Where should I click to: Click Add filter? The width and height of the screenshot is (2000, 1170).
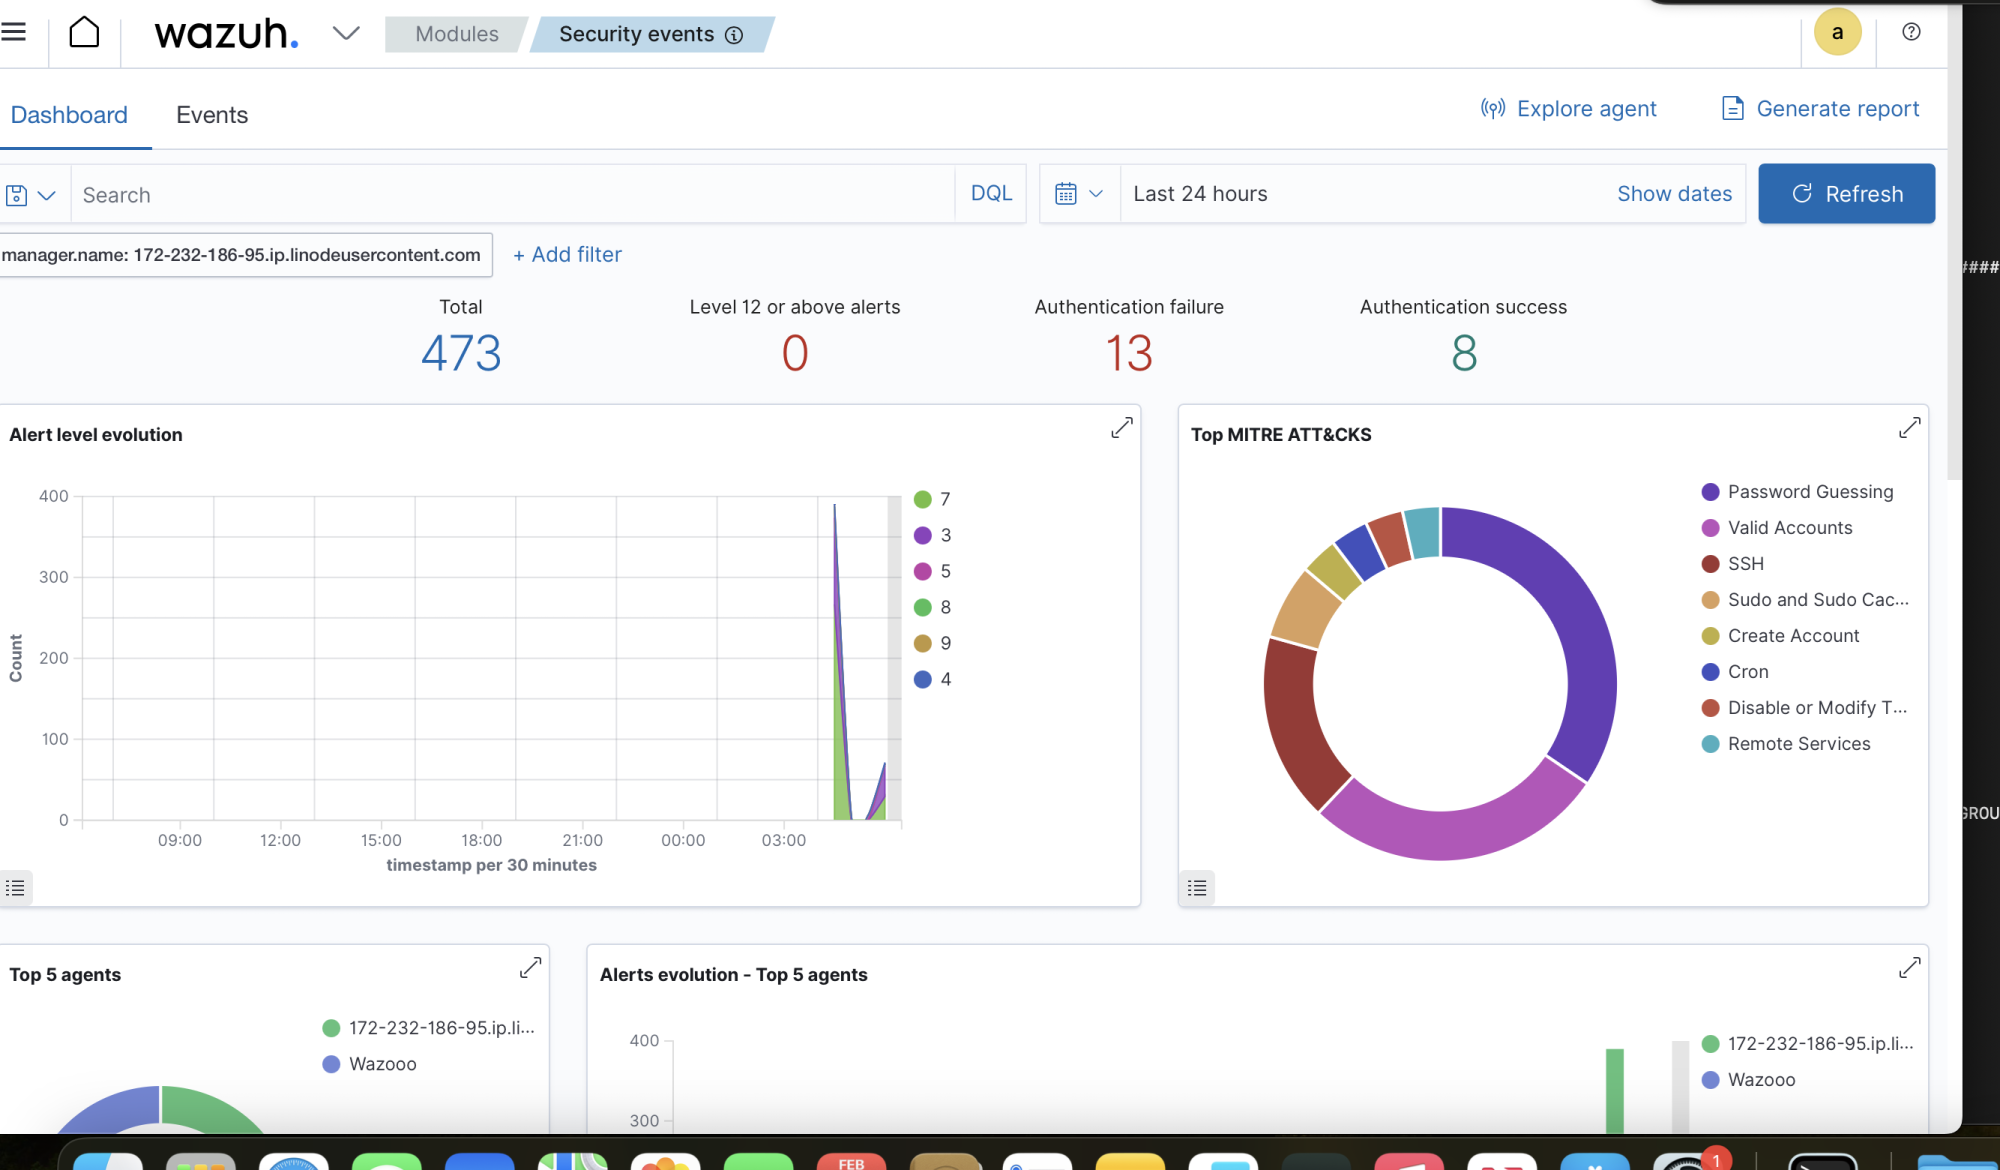pos(567,255)
